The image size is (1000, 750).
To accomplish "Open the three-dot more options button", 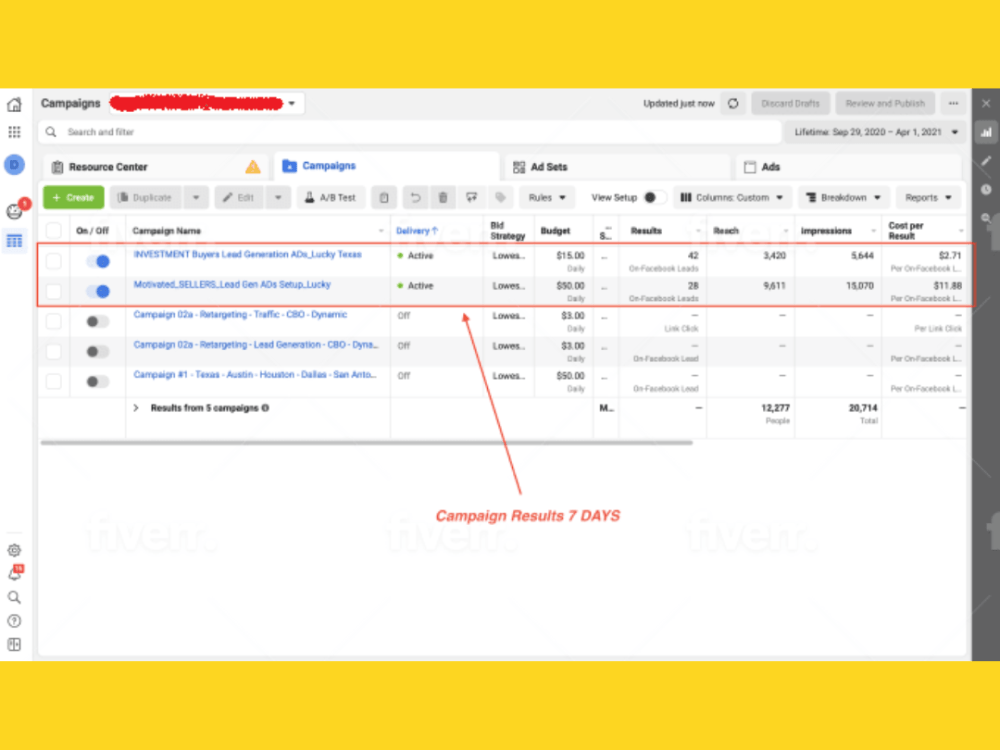I will tap(953, 103).
